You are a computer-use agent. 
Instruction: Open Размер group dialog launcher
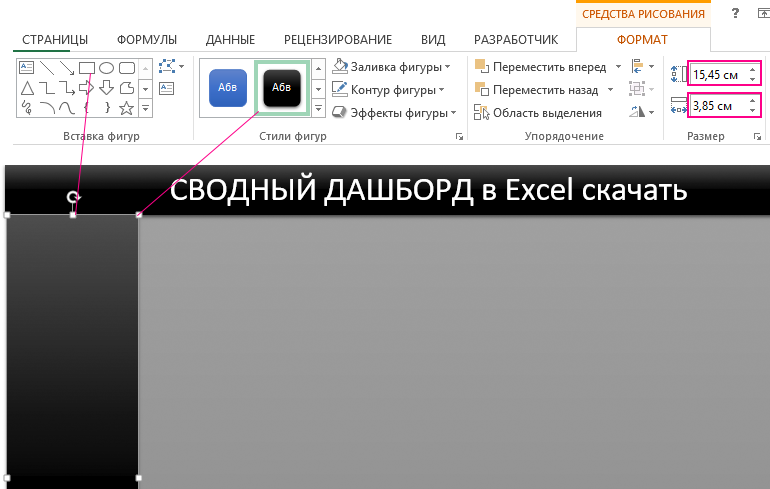[757, 136]
